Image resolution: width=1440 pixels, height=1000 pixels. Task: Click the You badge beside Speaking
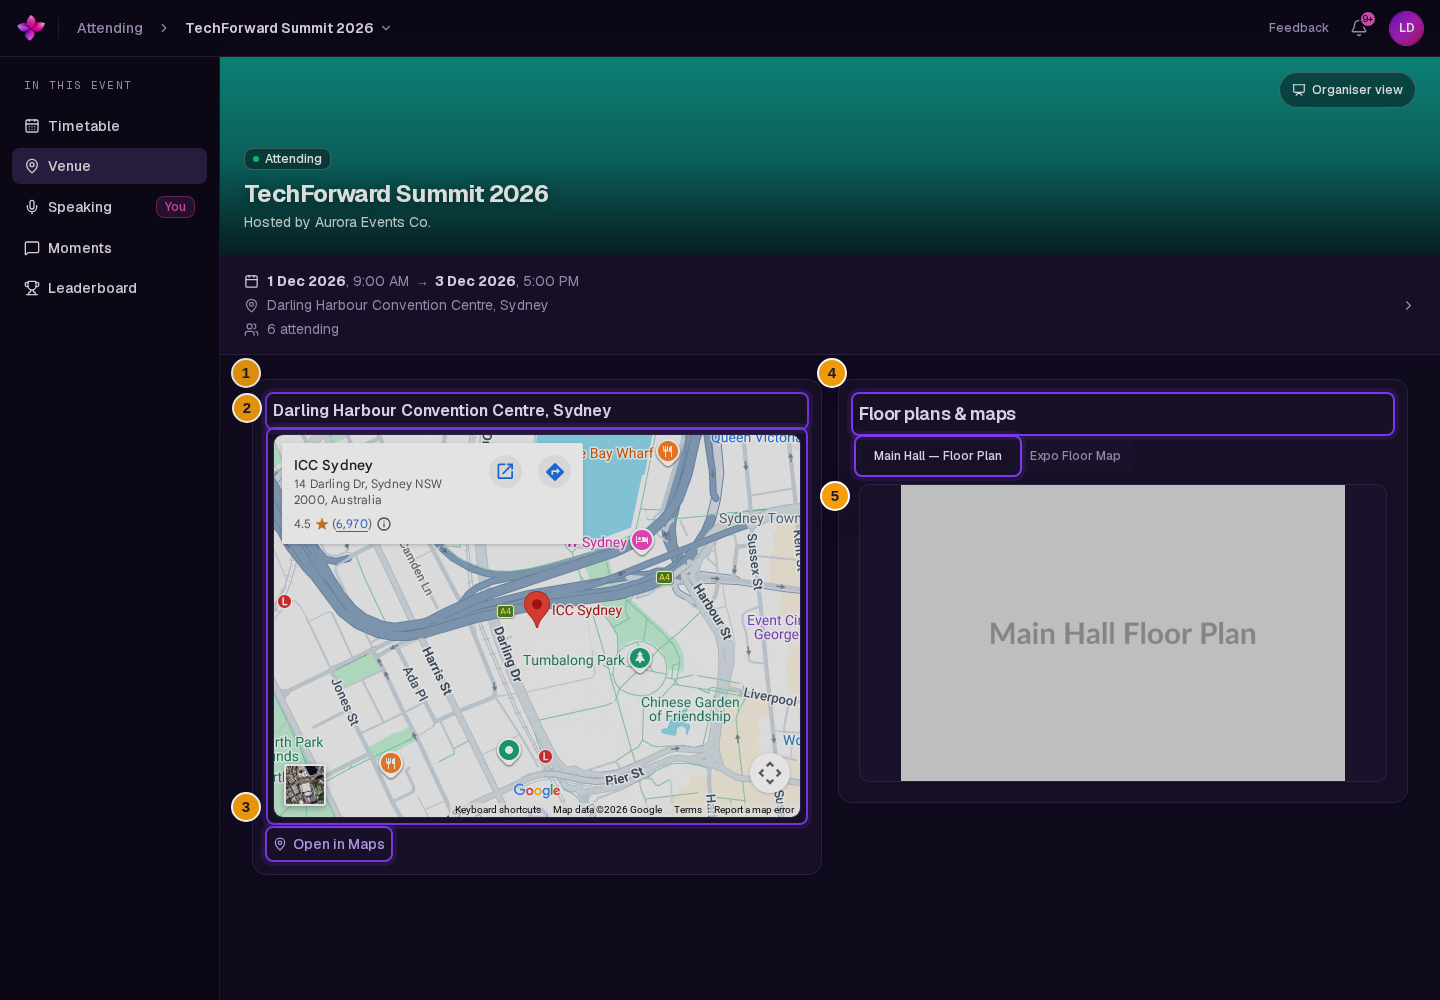tap(175, 207)
